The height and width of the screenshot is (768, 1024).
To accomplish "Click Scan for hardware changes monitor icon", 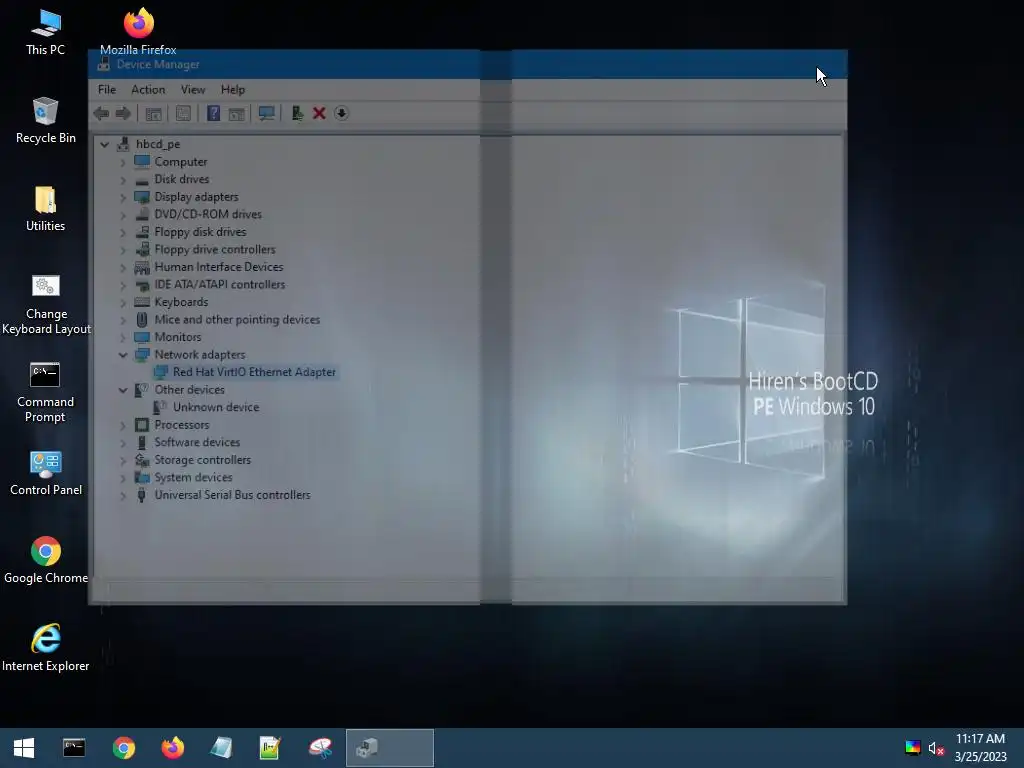I will (266, 114).
